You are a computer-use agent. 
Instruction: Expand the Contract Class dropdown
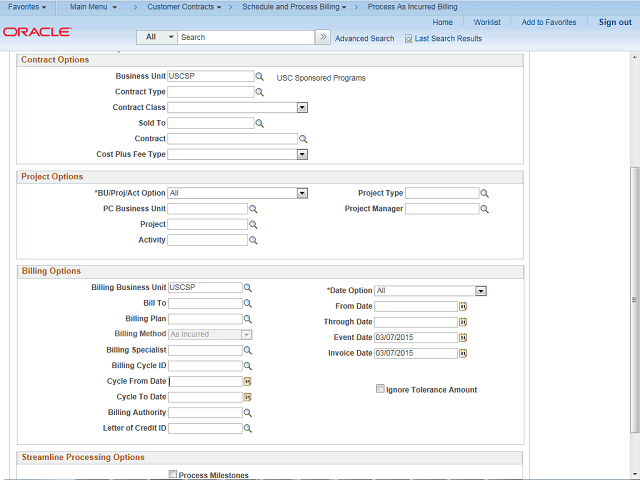302,107
